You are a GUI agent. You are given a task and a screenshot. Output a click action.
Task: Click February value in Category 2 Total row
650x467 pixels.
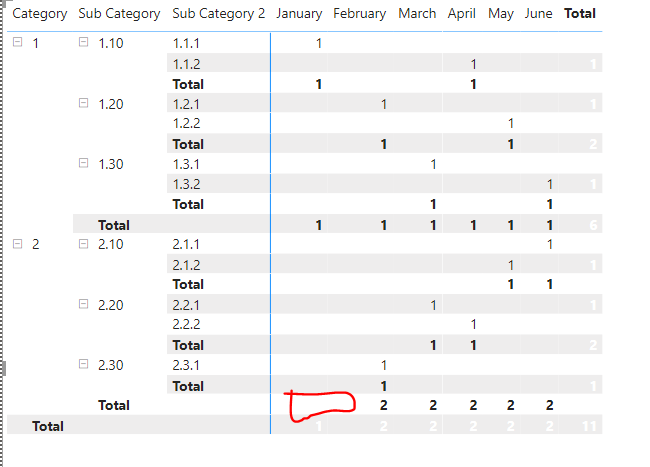coord(383,405)
